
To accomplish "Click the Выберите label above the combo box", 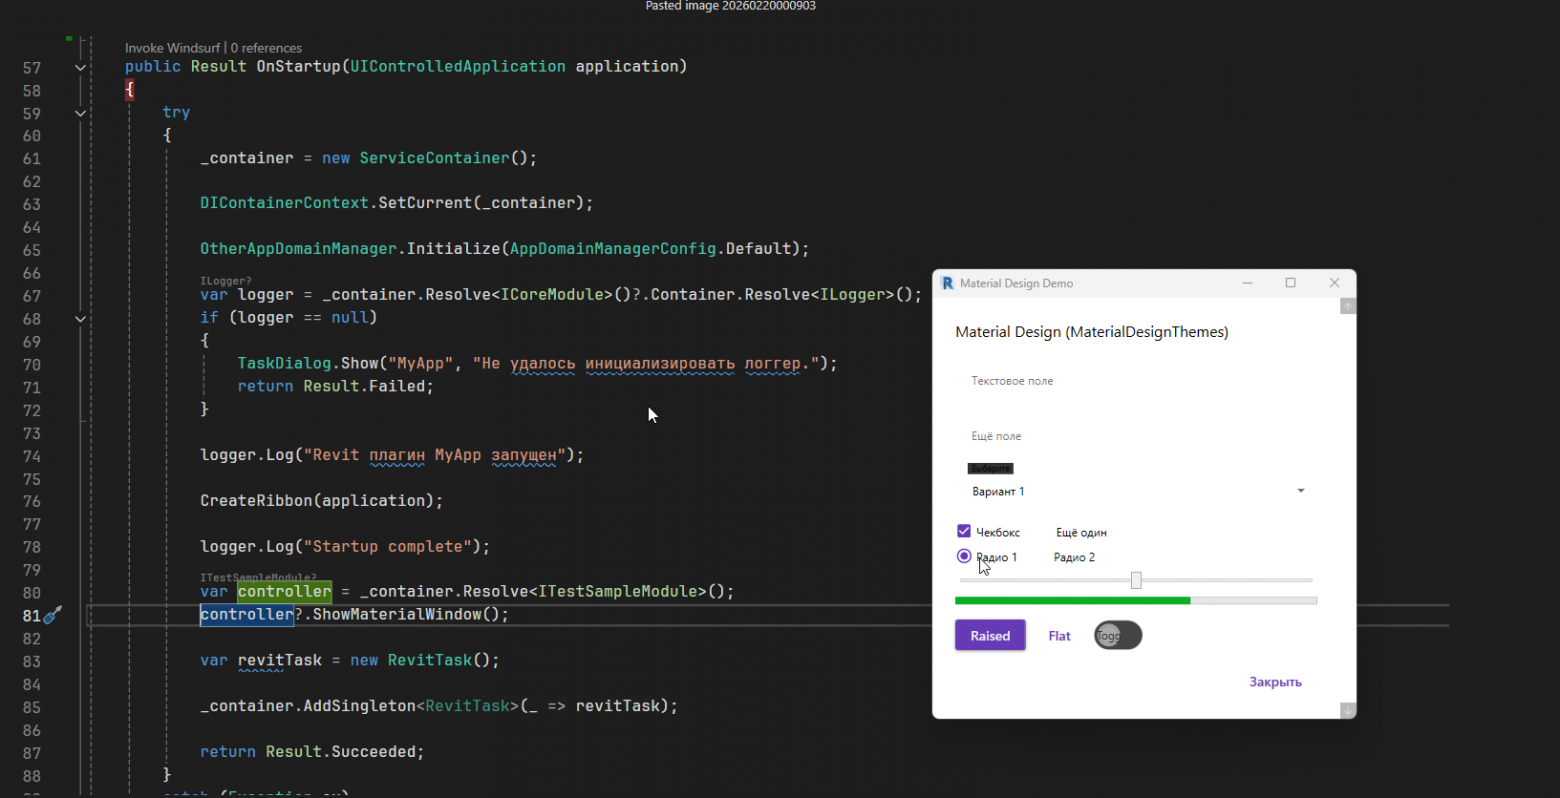I will point(990,468).
